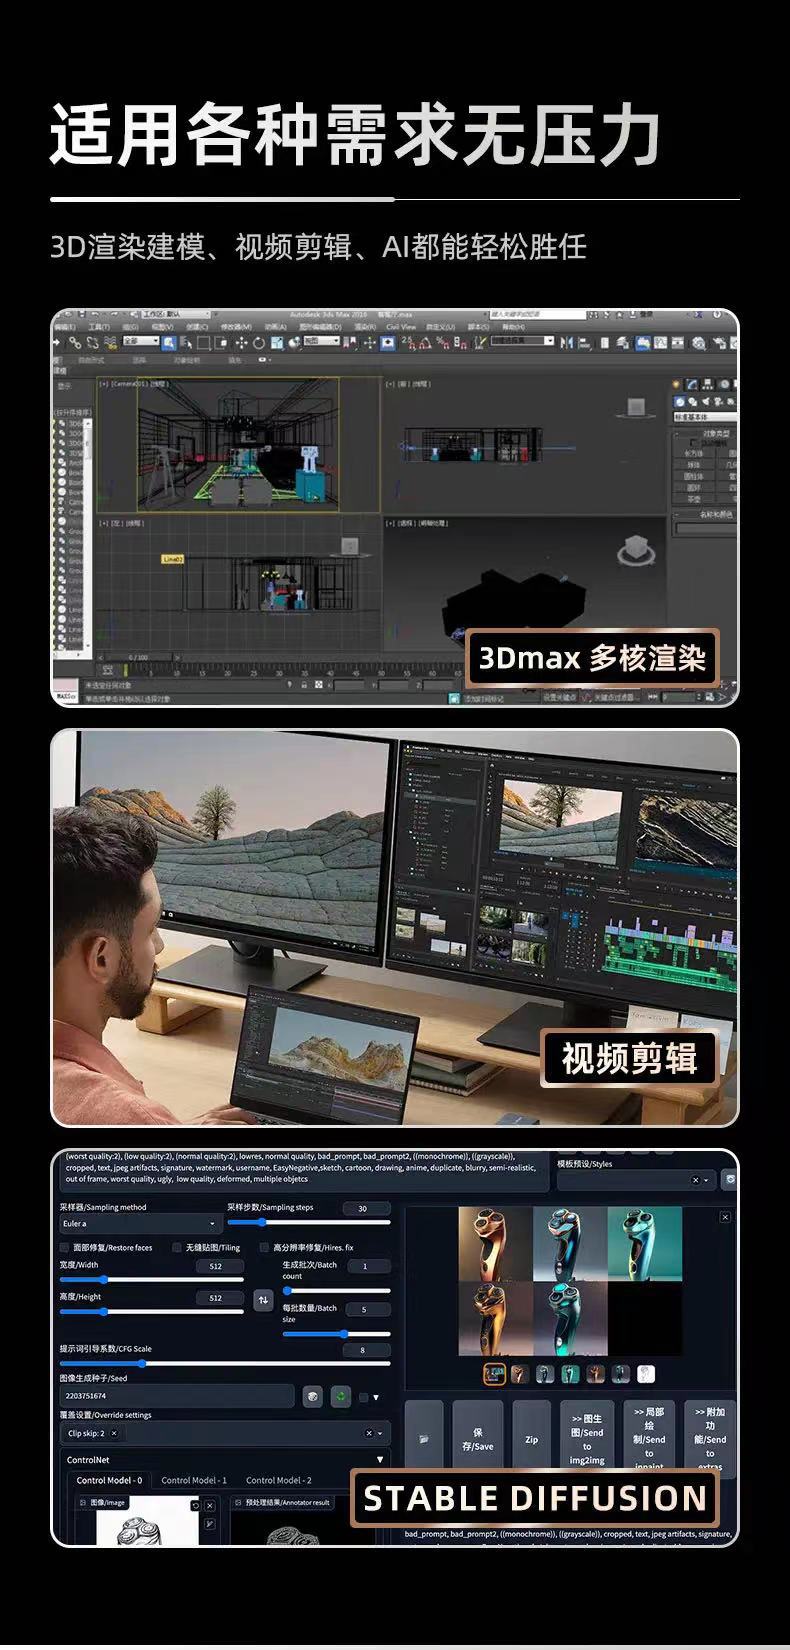Open the Sampling method Euler a dropdown
The width and height of the screenshot is (790, 1650).
[x=139, y=1223]
